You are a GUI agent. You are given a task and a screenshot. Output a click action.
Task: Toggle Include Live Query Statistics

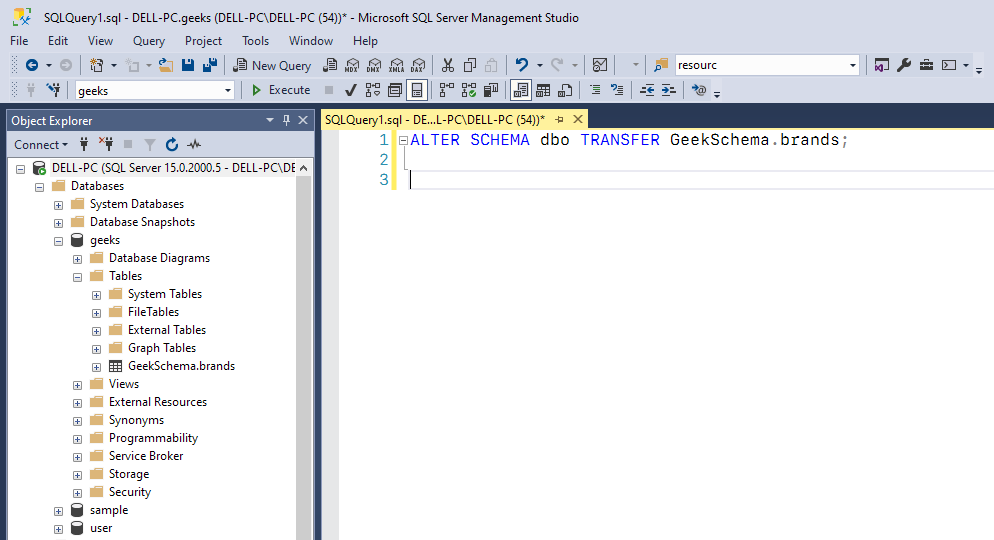468,90
